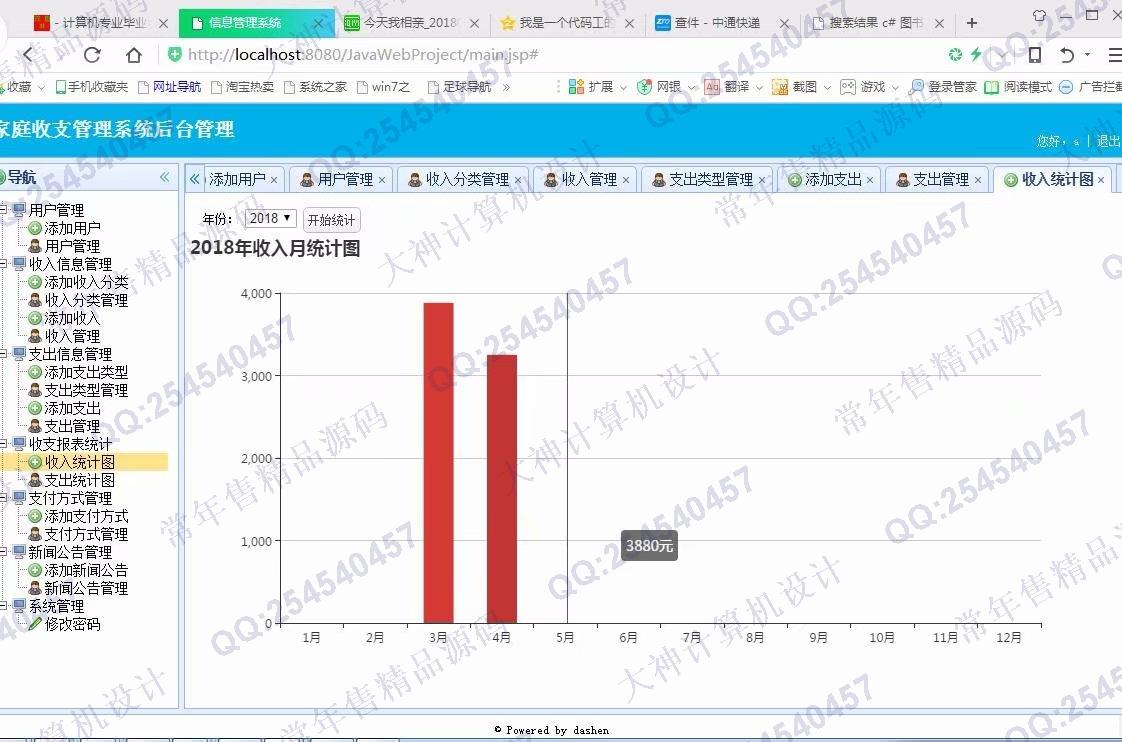Go to browser home page icon
The image size is (1122, 742).
[134, 54]
